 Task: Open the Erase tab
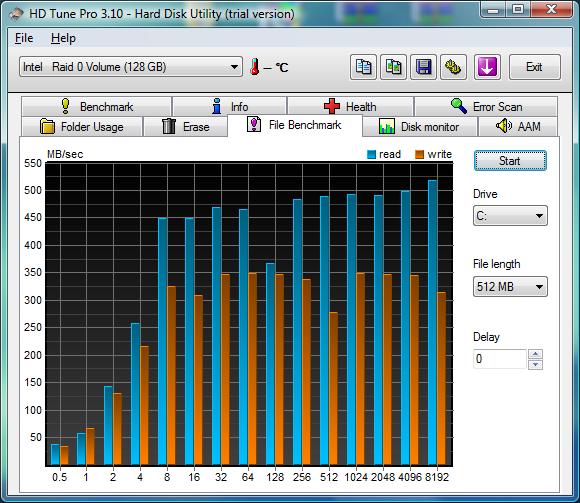[185, 127]
